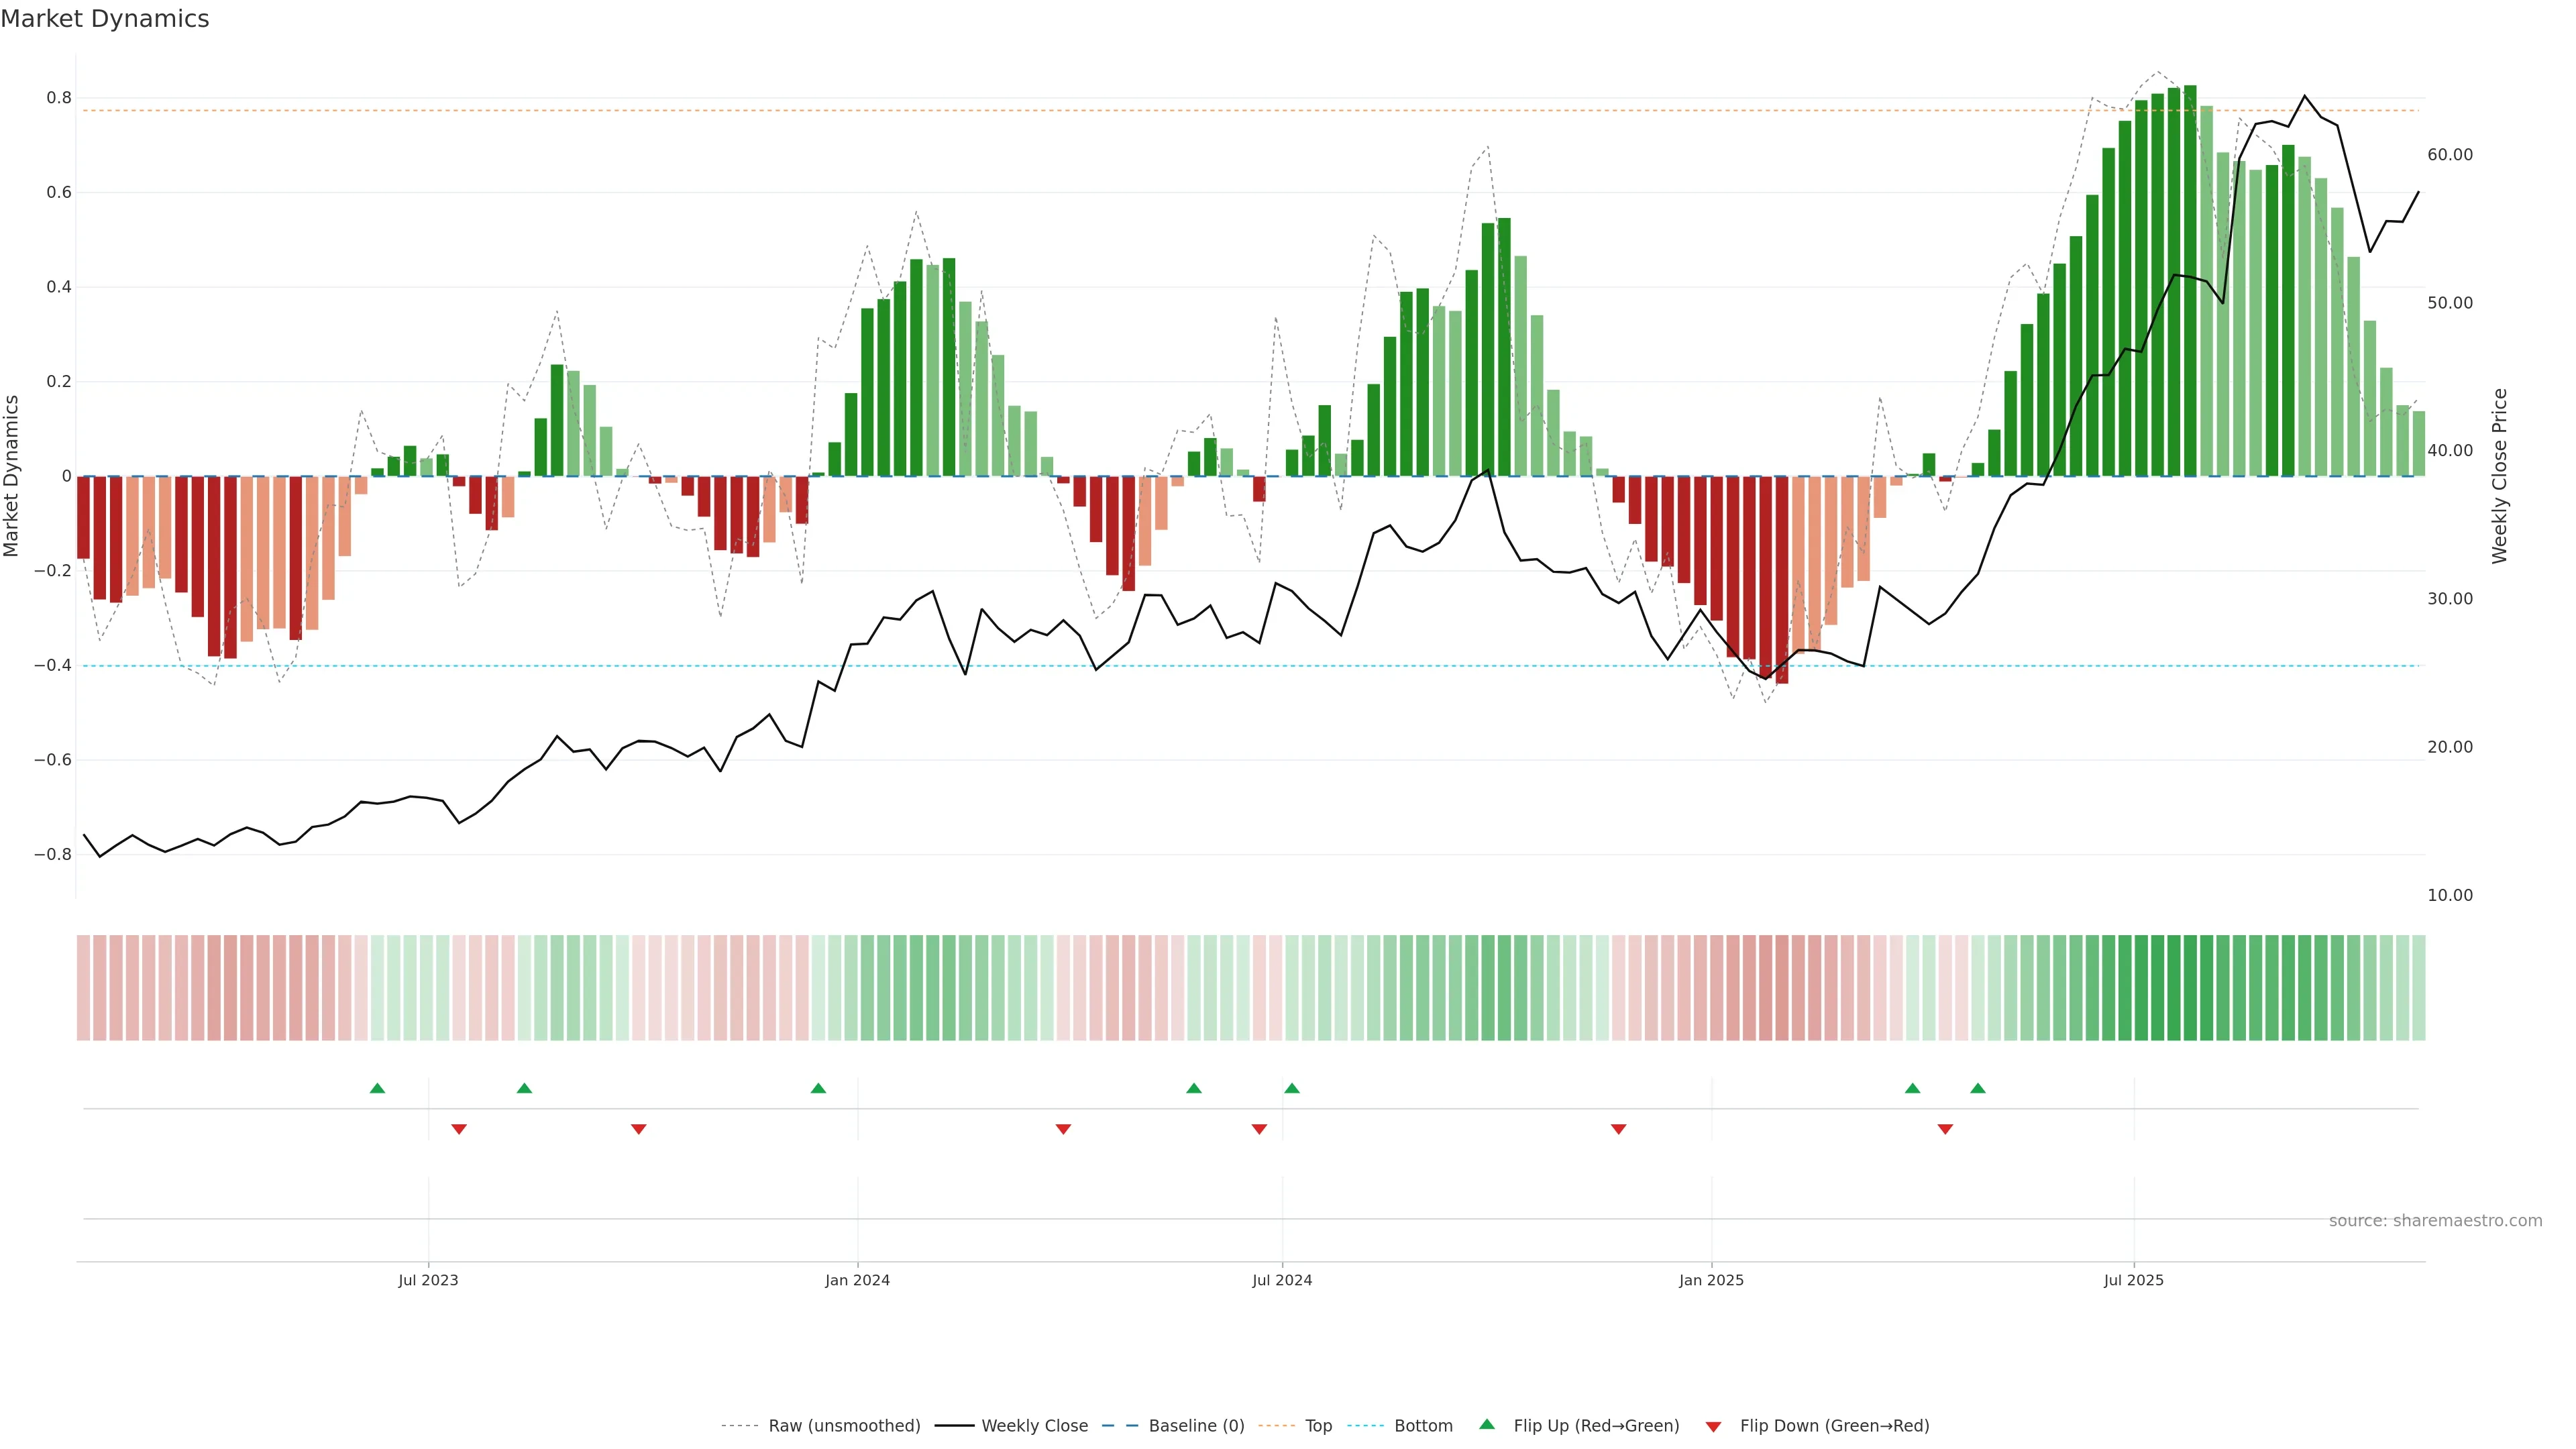Click the red triangle icon in the legend

(x=1713, y=1427)
